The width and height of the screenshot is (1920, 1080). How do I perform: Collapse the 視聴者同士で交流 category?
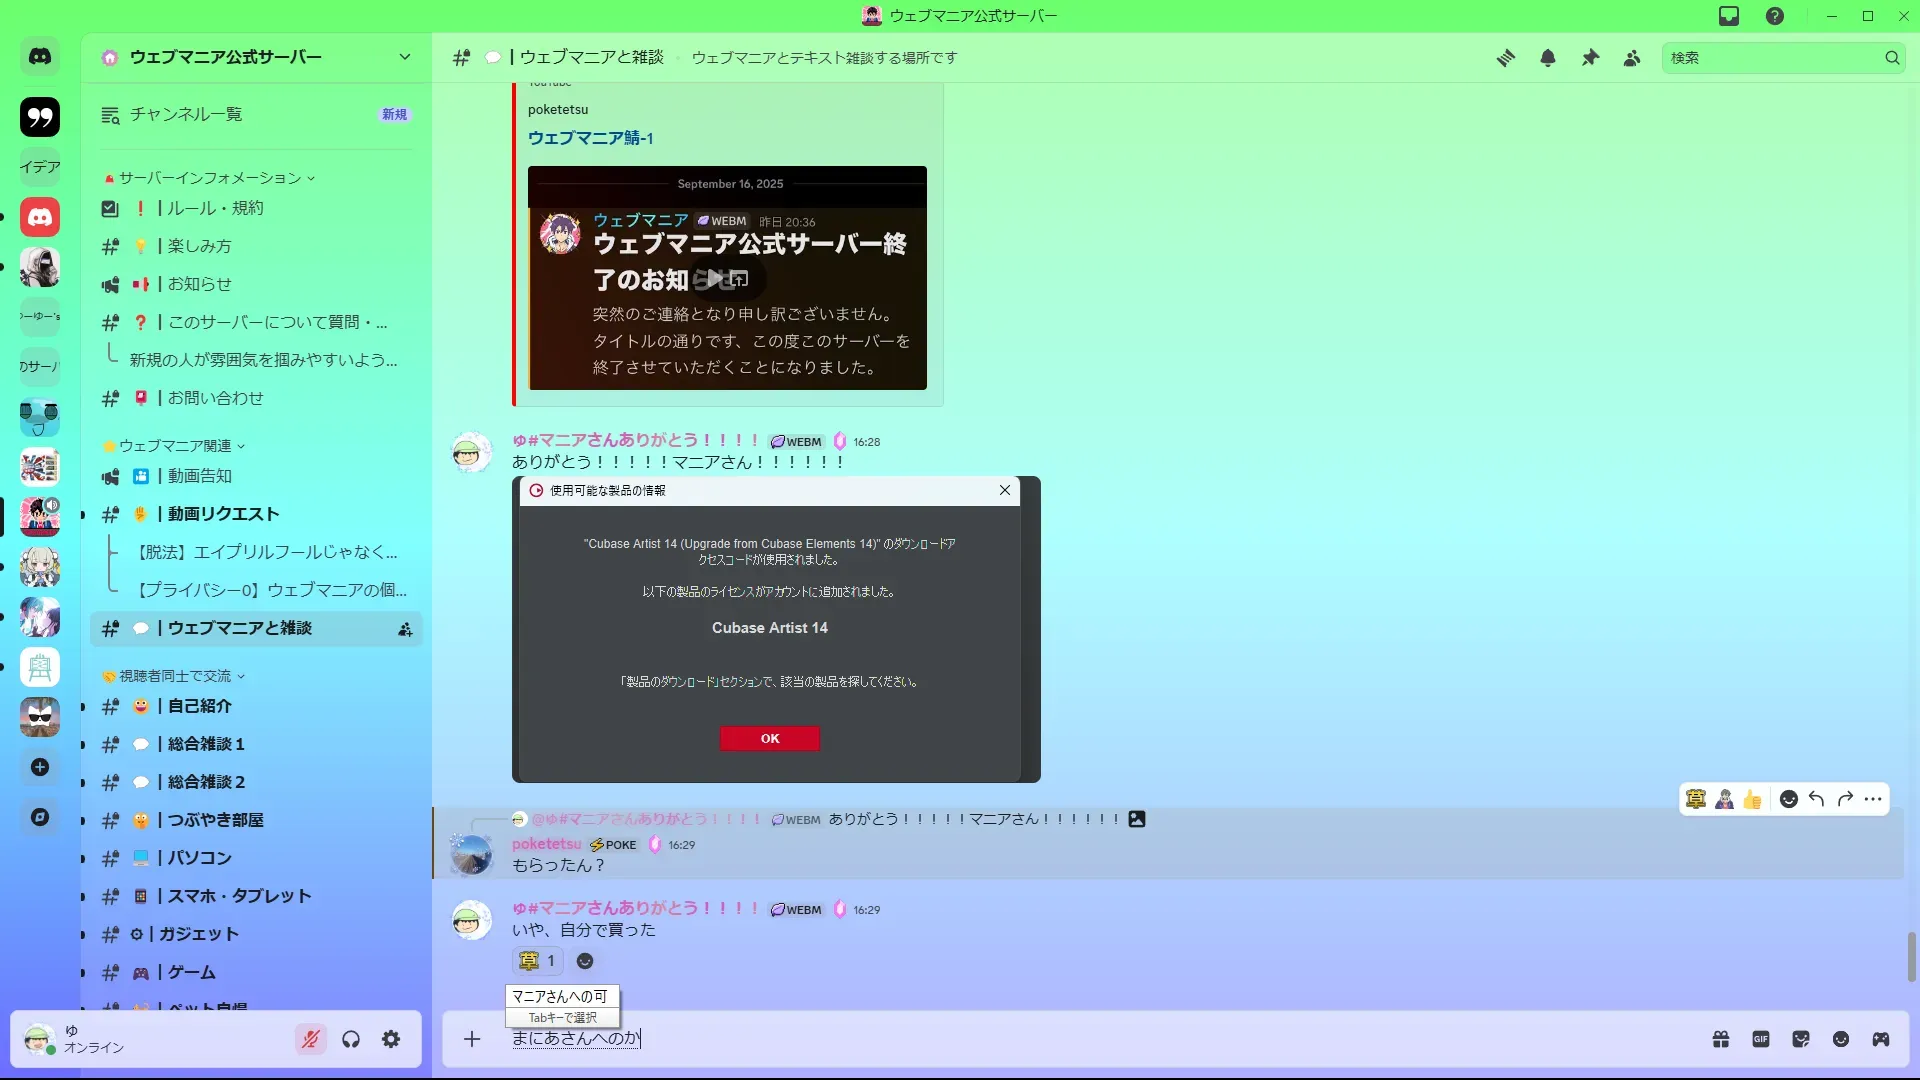coord(175,676)
